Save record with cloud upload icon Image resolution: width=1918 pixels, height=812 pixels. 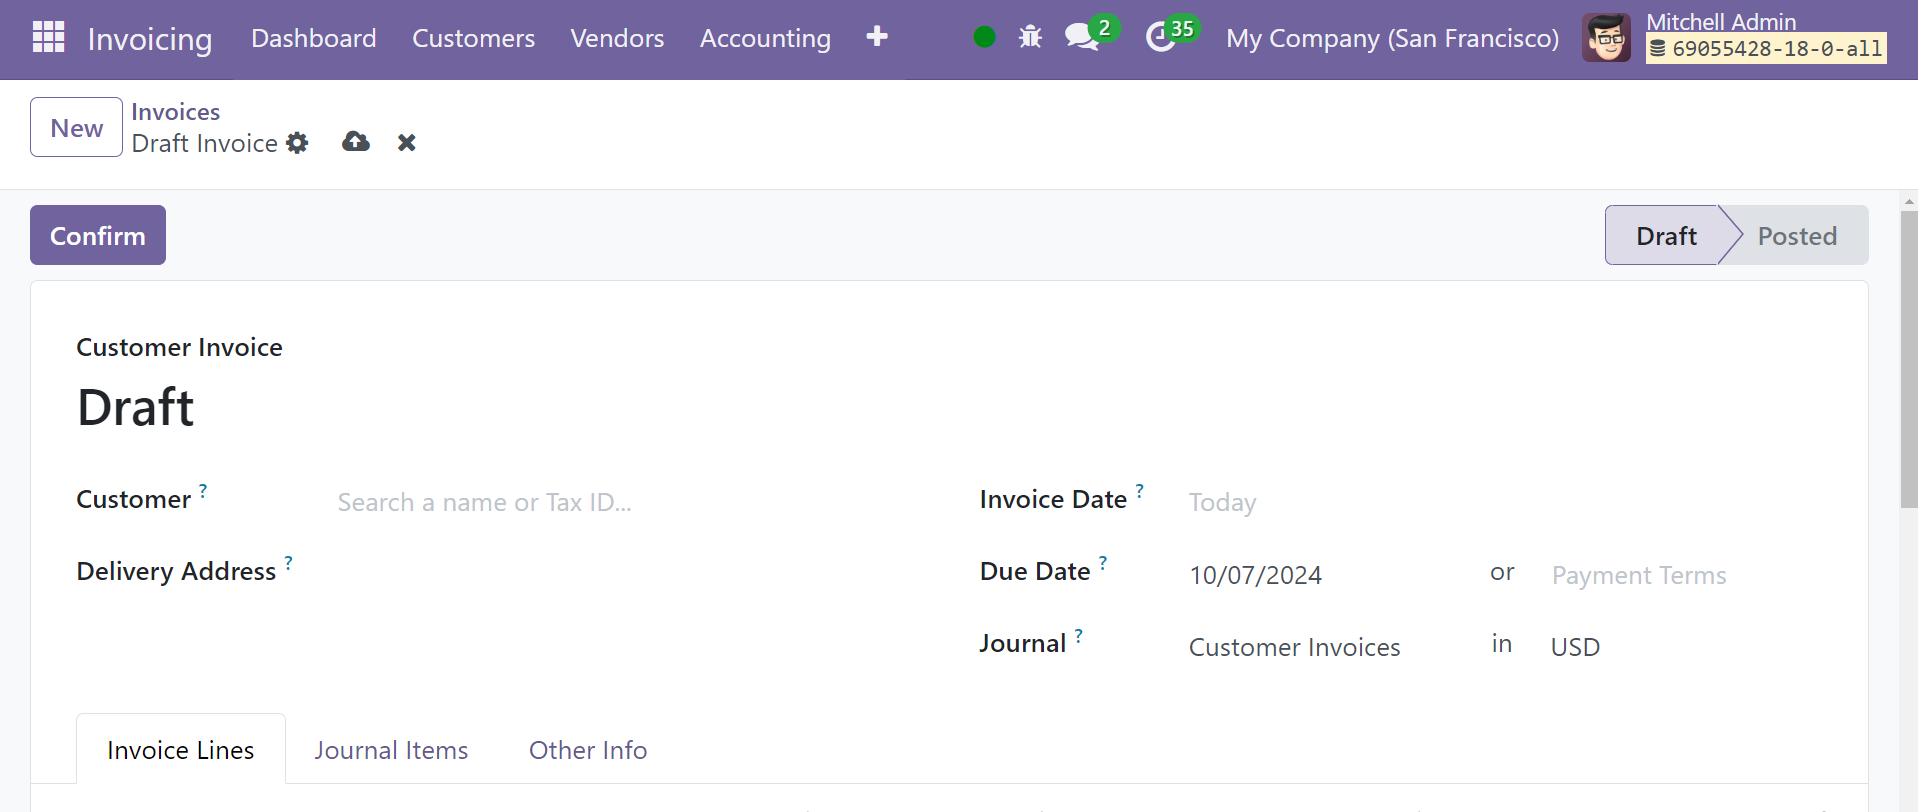tap(356, 142)
